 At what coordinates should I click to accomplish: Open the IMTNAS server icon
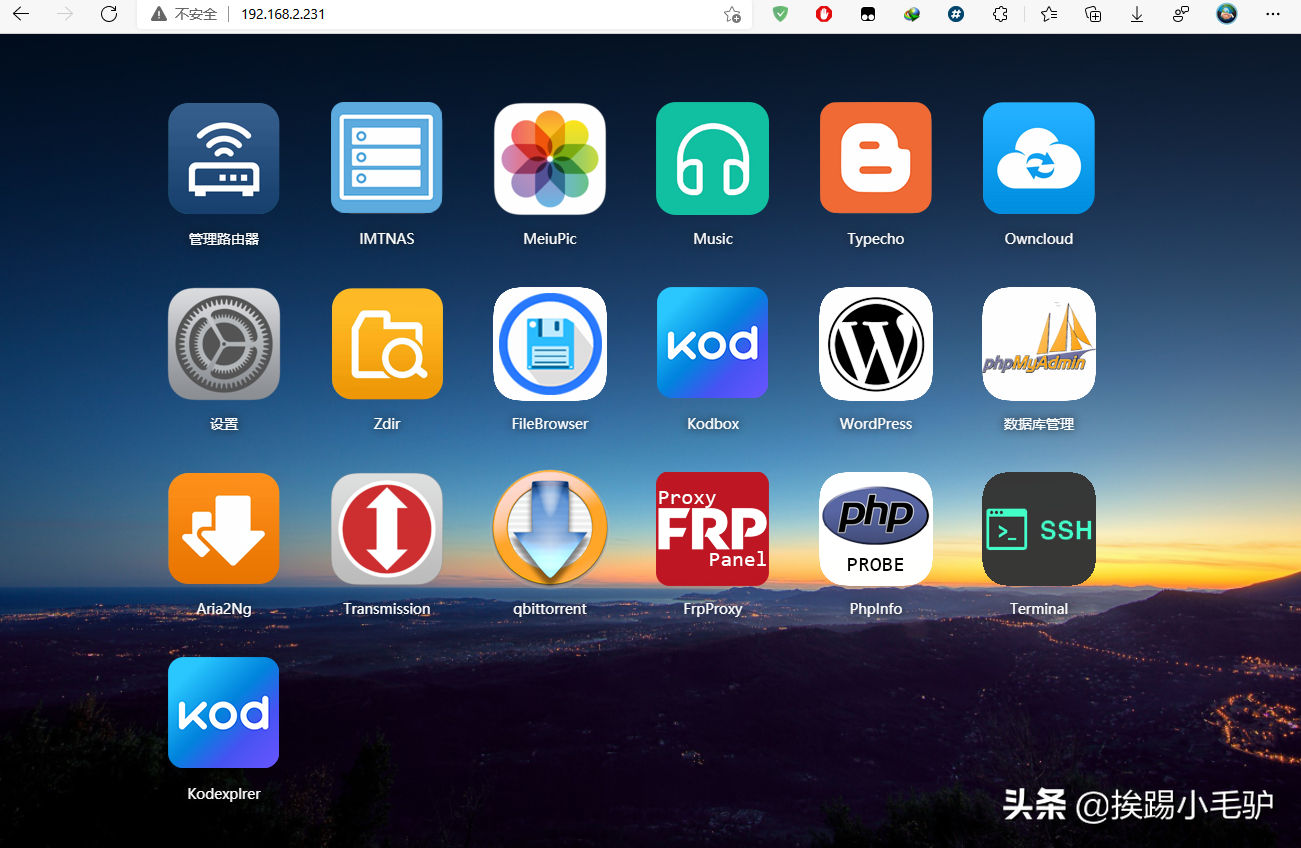coord(387,158)
